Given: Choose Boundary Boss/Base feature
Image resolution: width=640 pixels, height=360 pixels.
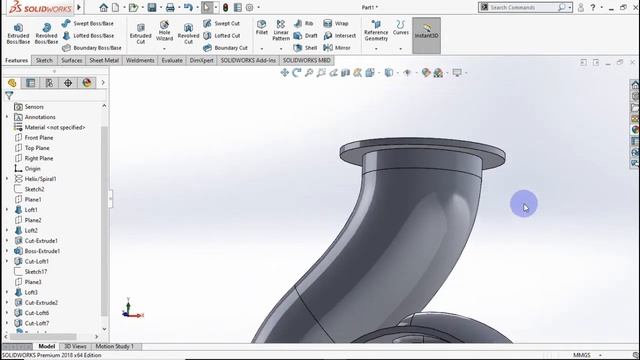Looking at the screenshot, I should click(92, 48).
